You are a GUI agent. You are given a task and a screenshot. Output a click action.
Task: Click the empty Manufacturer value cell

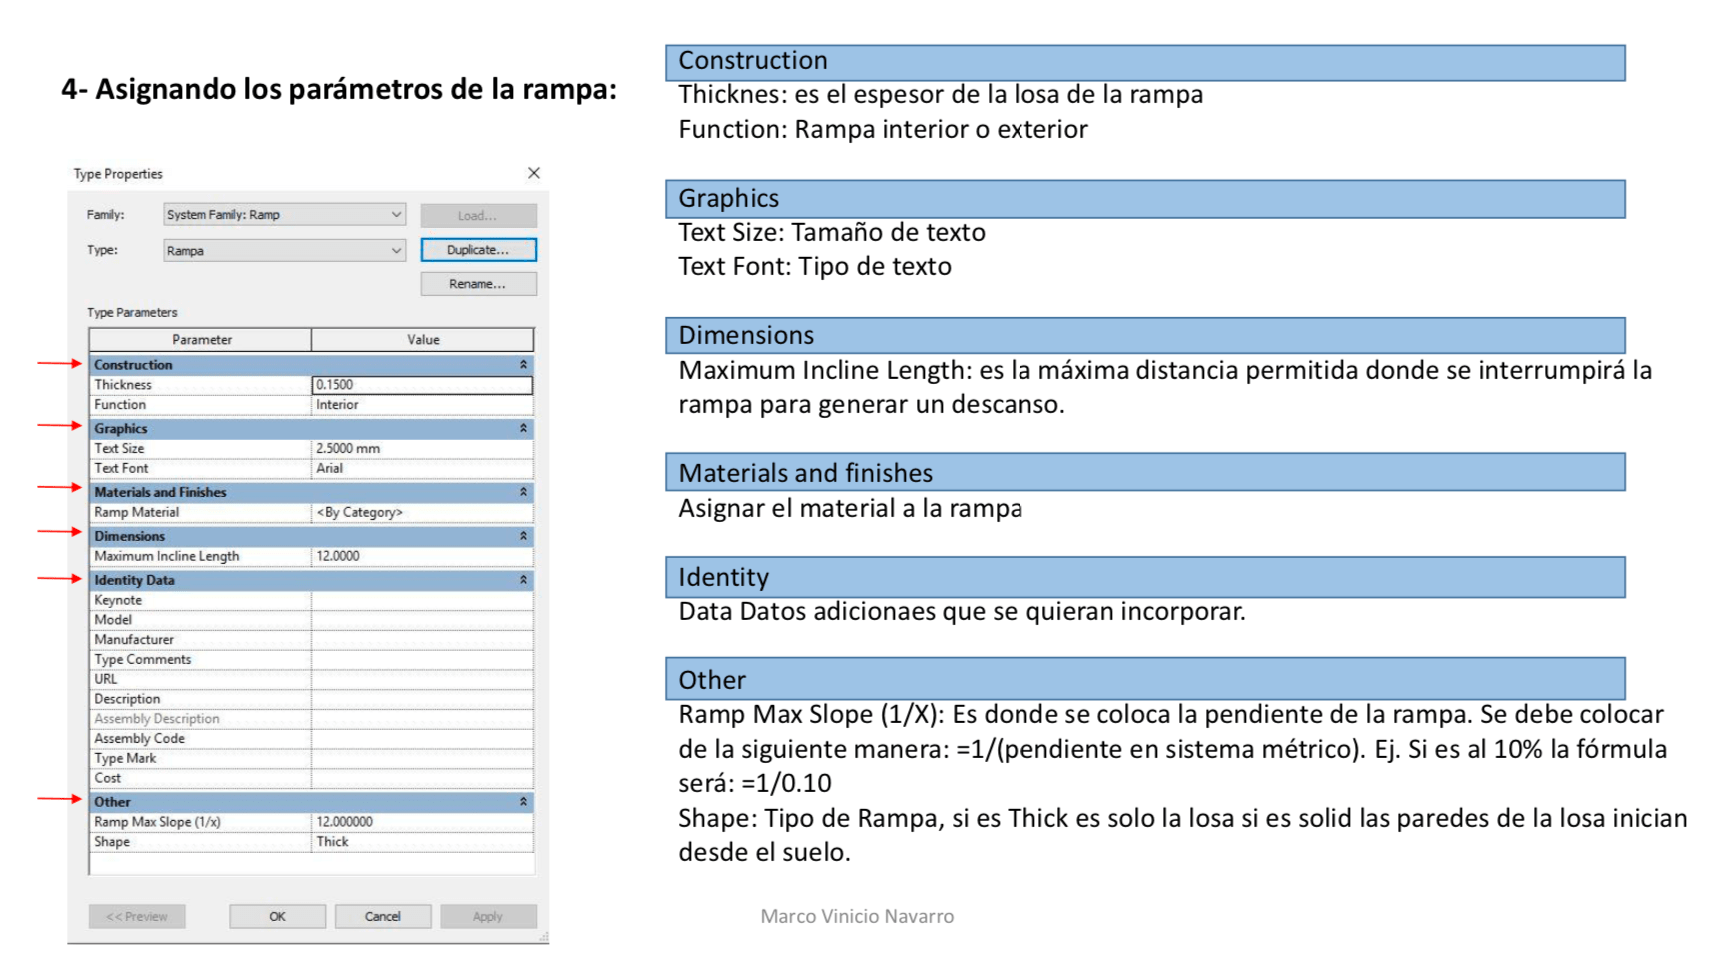(422, 639)
